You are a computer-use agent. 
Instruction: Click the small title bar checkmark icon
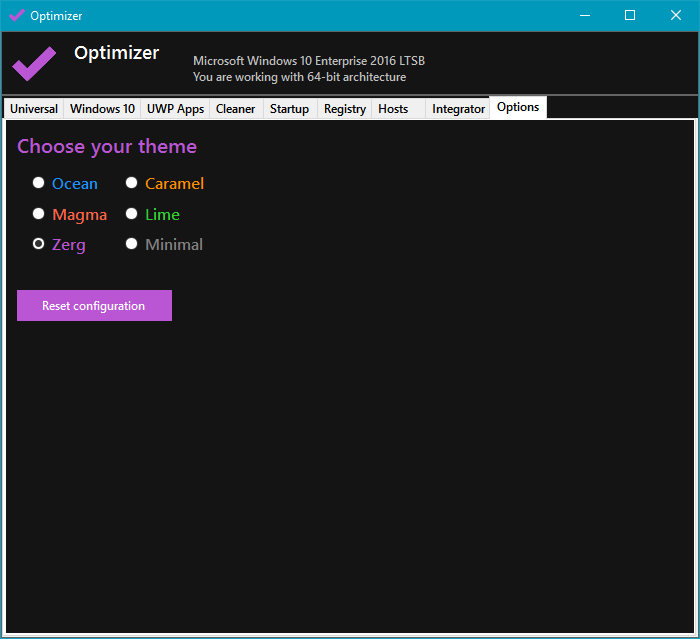point(17,15)
